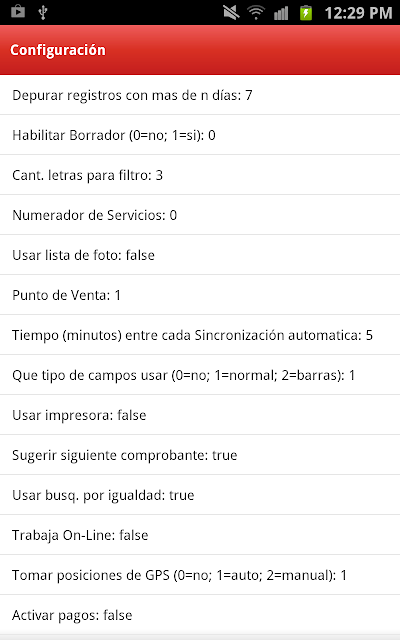This screenshot has width=400, height=640.
Task: Open Tomar posiciones de GPS option
Action: point(200,575)
